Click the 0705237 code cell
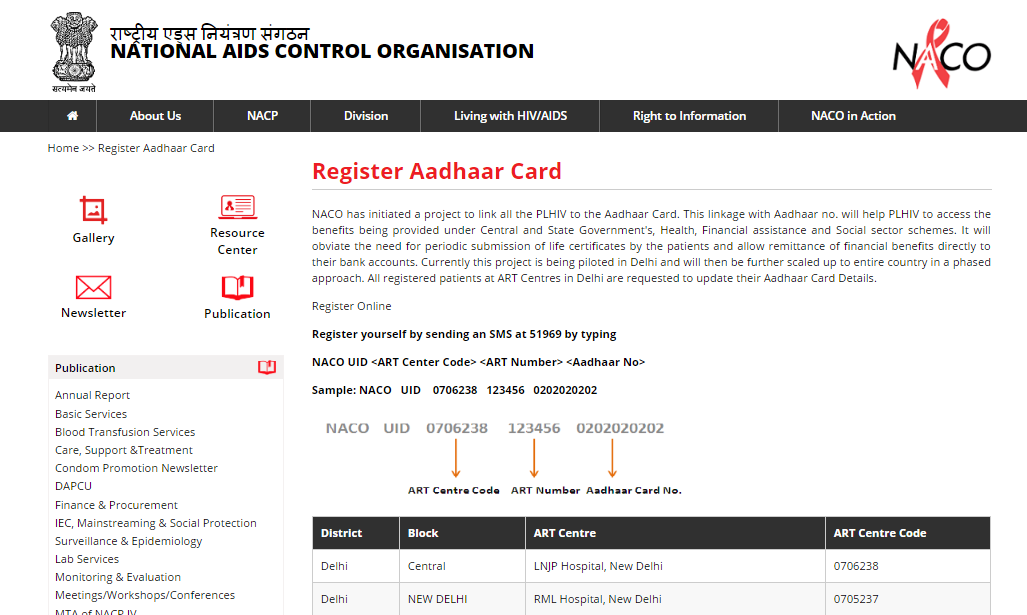1027x615 pixels. point(908,599)
